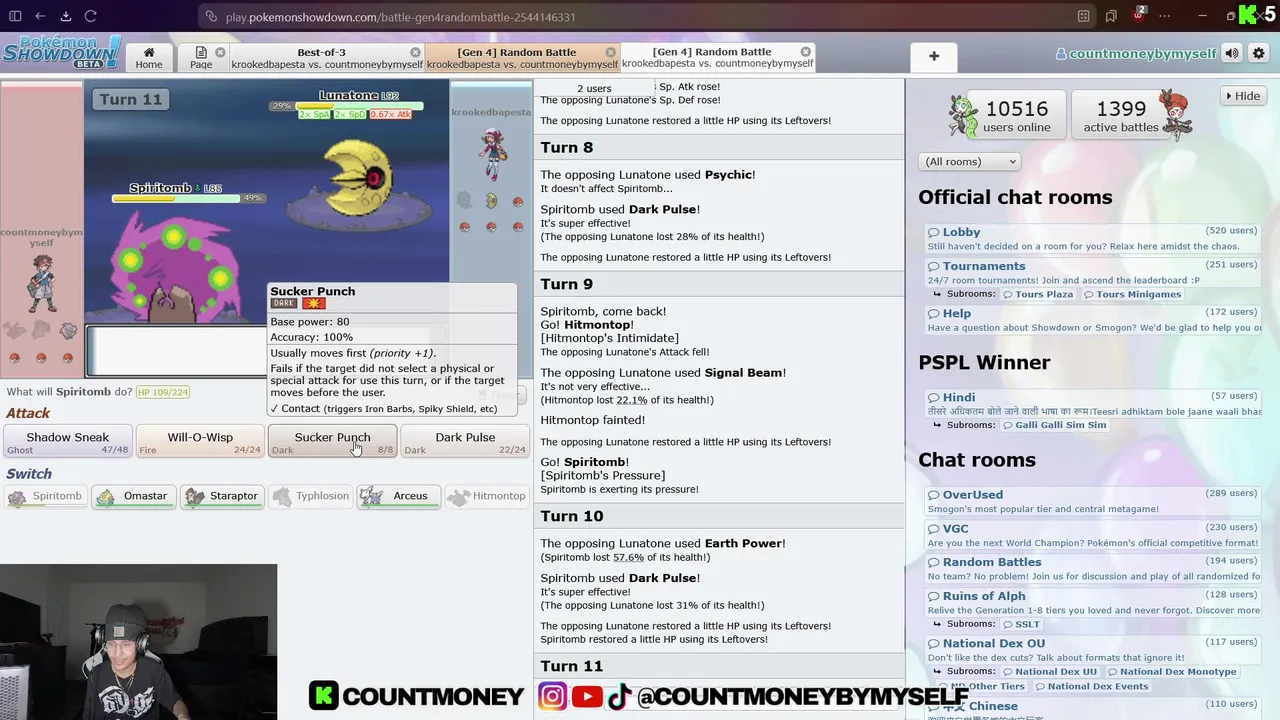
Task: Click fainted Typhlosion switch button
Action: 310,496
